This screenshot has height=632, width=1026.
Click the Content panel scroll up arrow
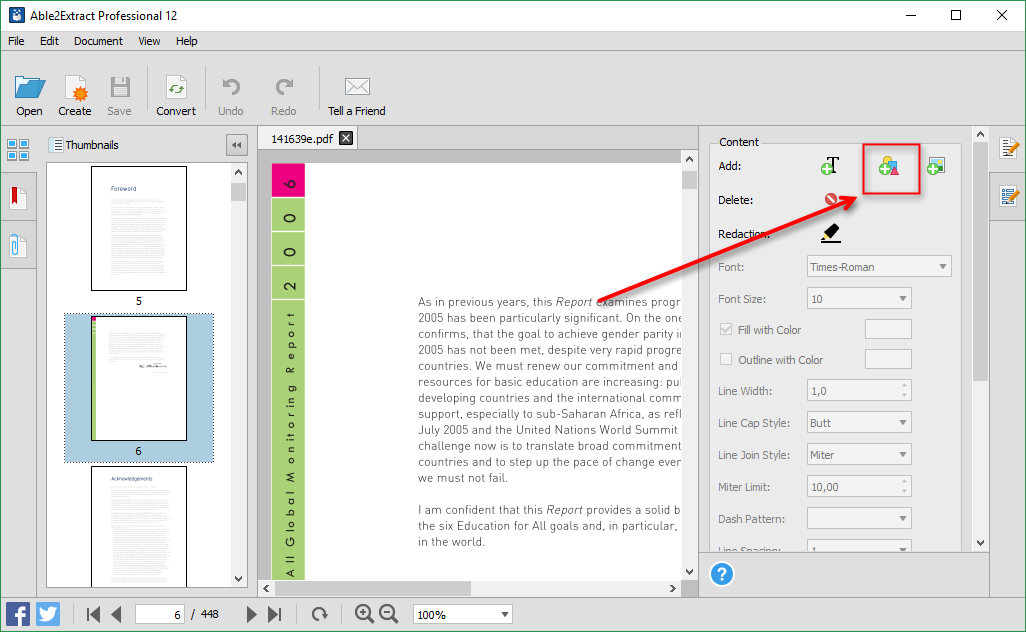(x=980, y=134)
